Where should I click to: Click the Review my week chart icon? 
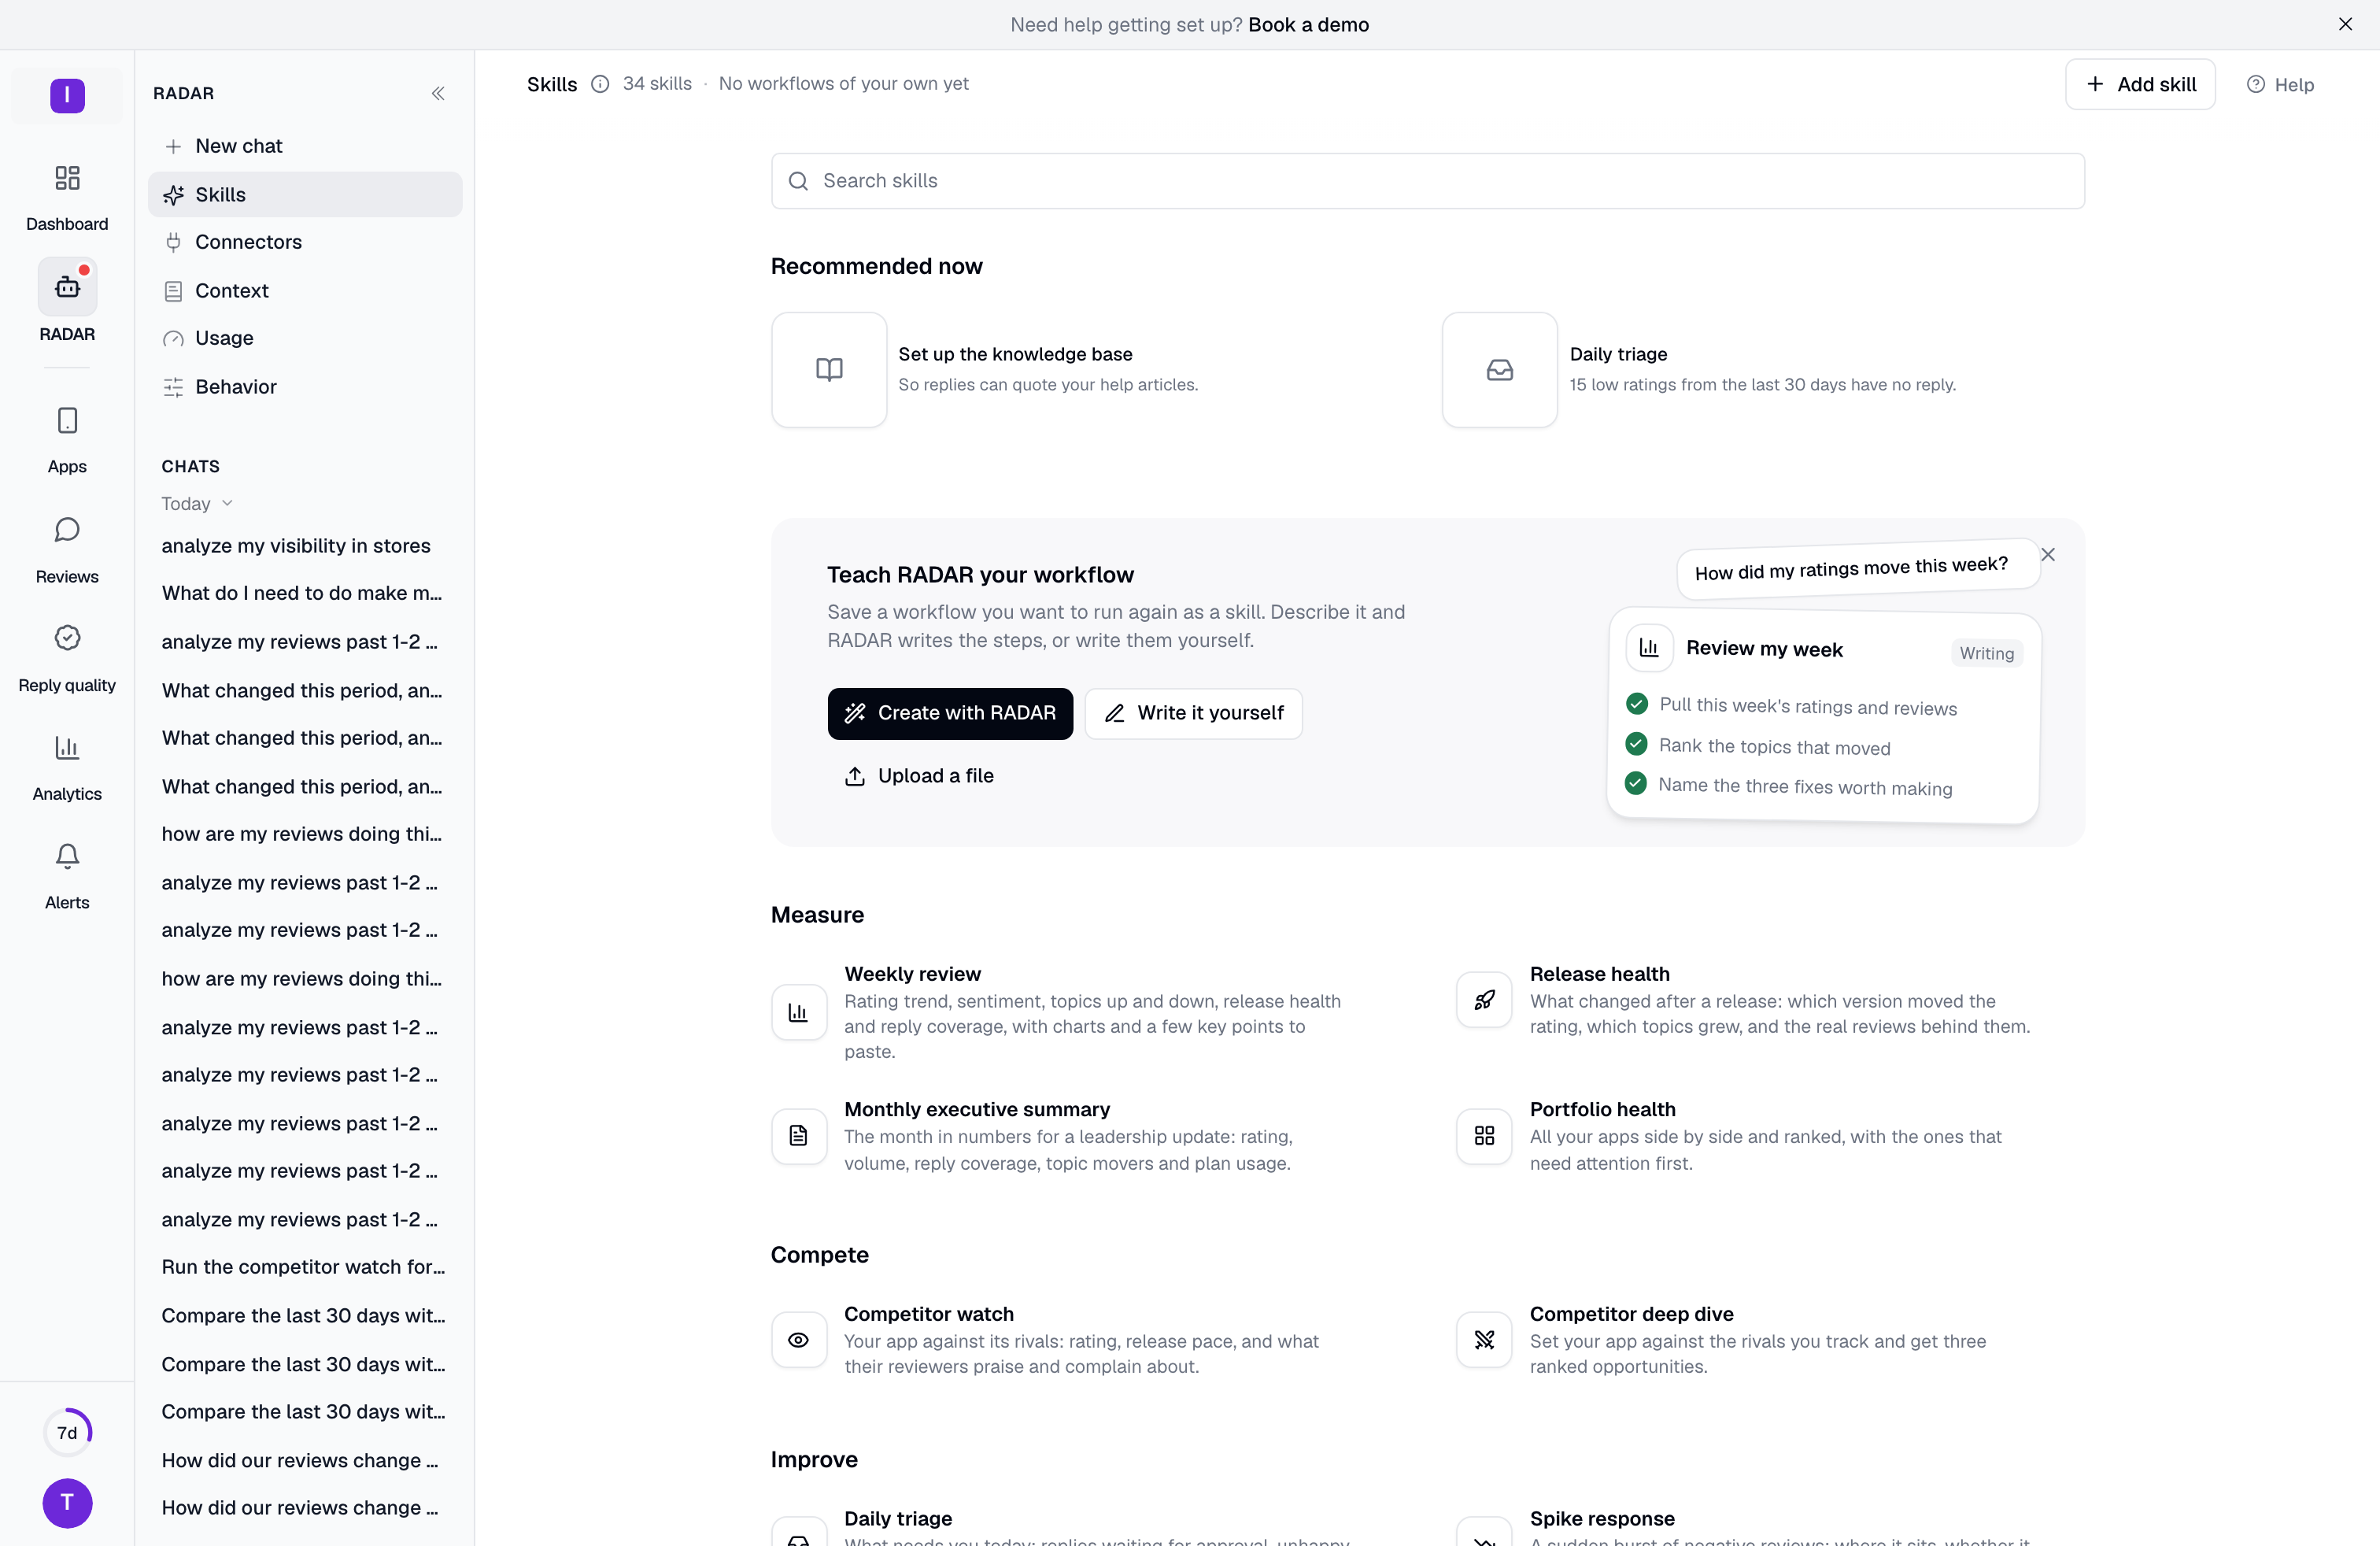[x=1649, y=648]
